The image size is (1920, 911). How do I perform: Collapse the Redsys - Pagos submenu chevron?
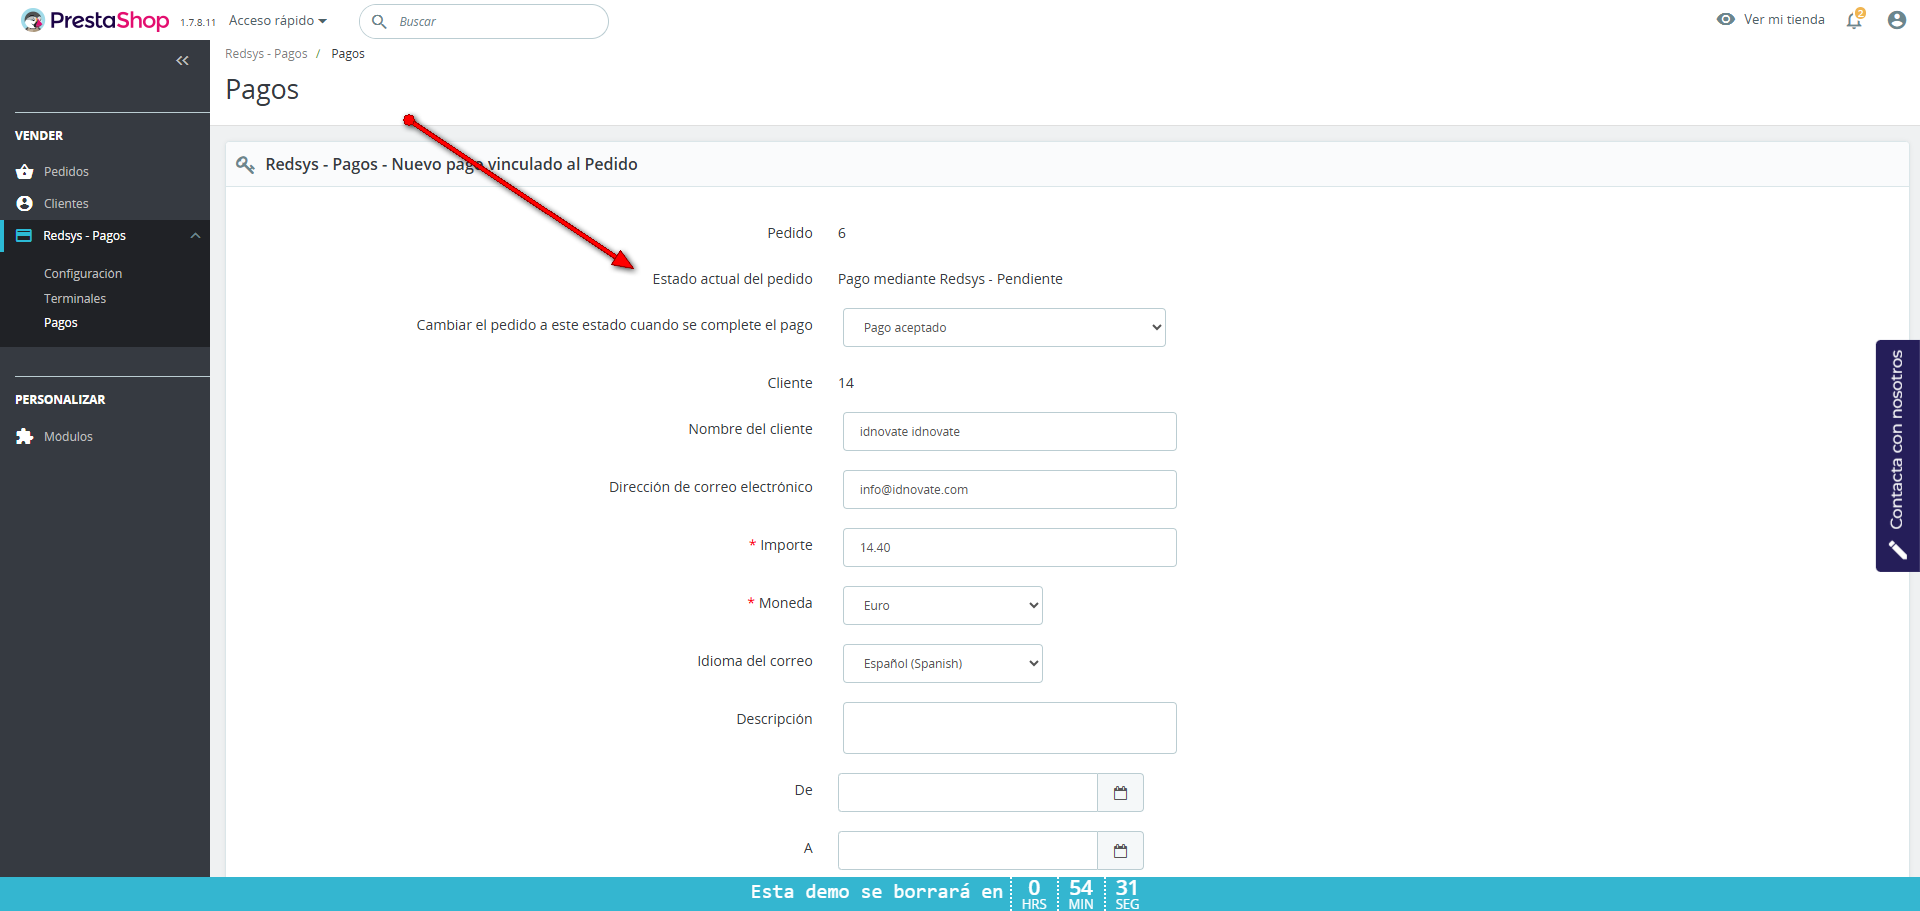click(x=195, y=236)
